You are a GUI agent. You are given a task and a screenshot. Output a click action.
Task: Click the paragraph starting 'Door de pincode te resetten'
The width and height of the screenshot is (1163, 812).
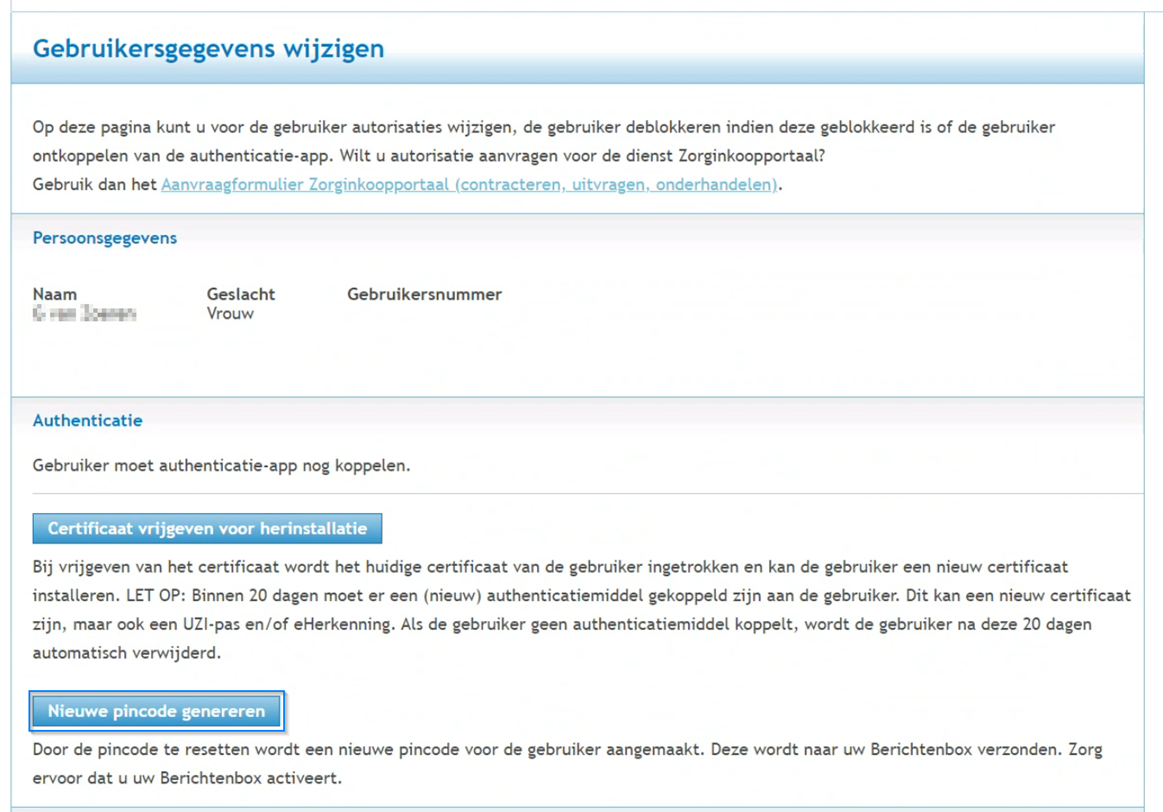[x=400, y=749]
